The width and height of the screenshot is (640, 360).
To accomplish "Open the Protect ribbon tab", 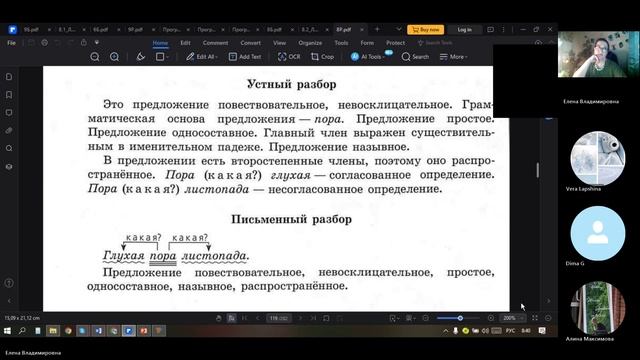I will [x=396, y=43].
